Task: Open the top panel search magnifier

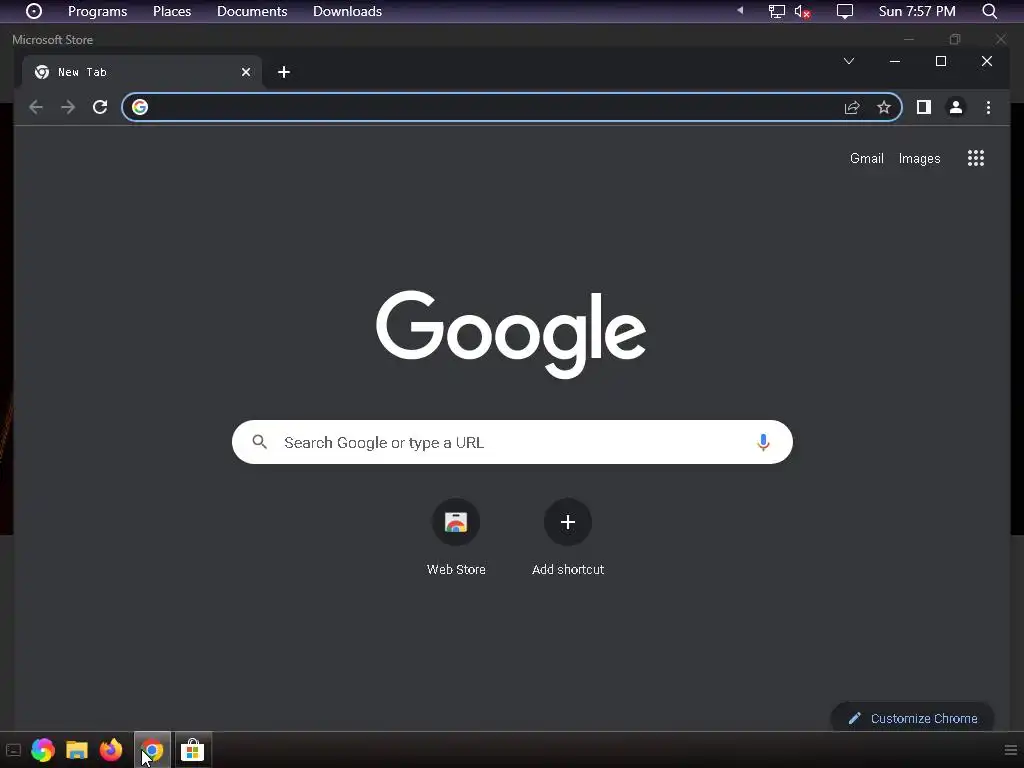Action: coord(989,11)
